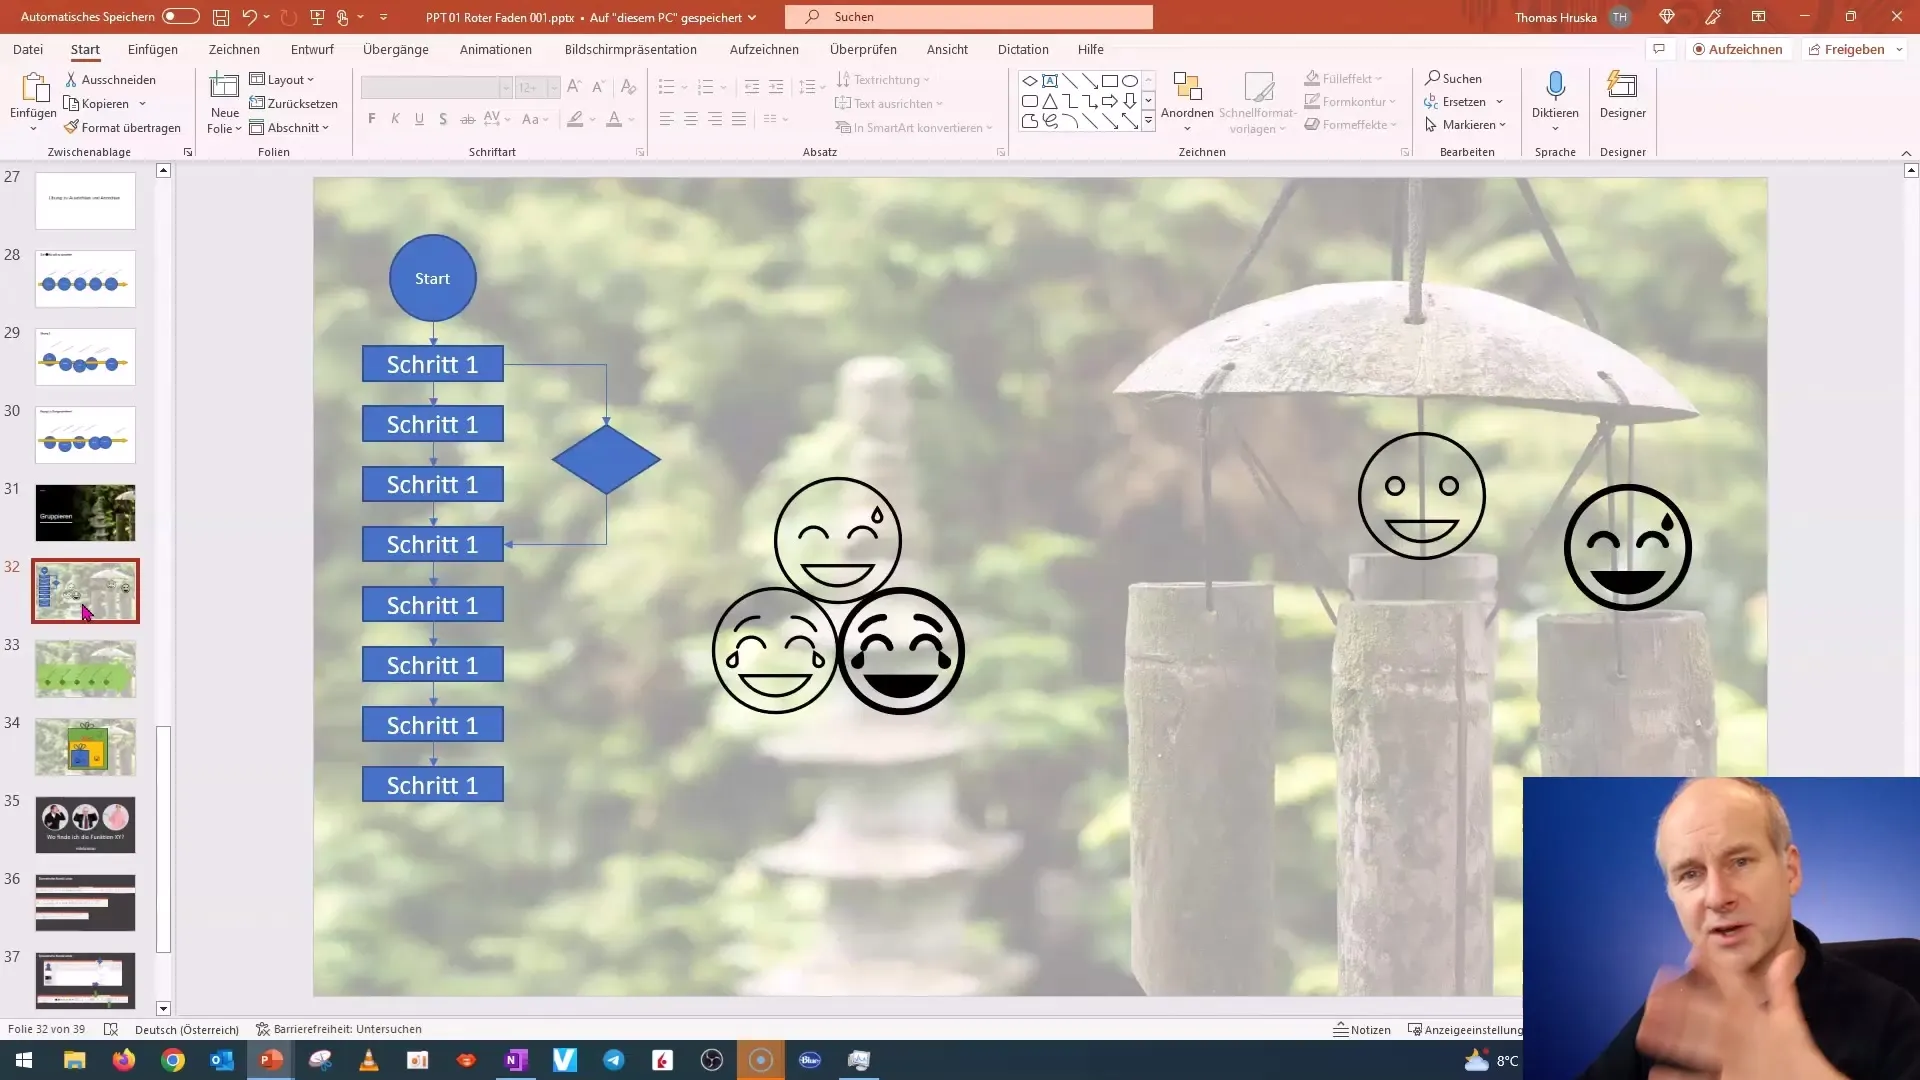
Task: Click Zurücksetzen button
Action: pos(293,104)
